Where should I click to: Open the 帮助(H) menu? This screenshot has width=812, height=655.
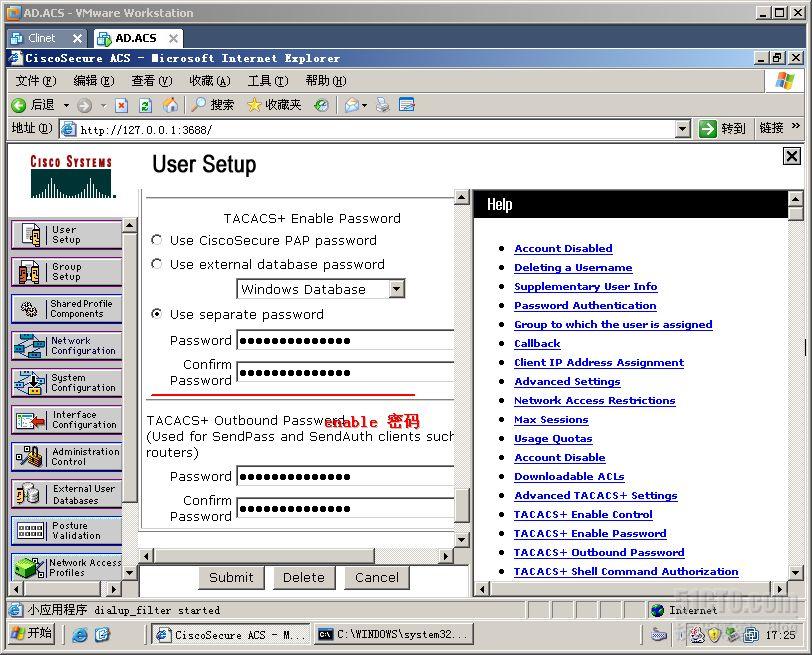[x=326, y=81]
